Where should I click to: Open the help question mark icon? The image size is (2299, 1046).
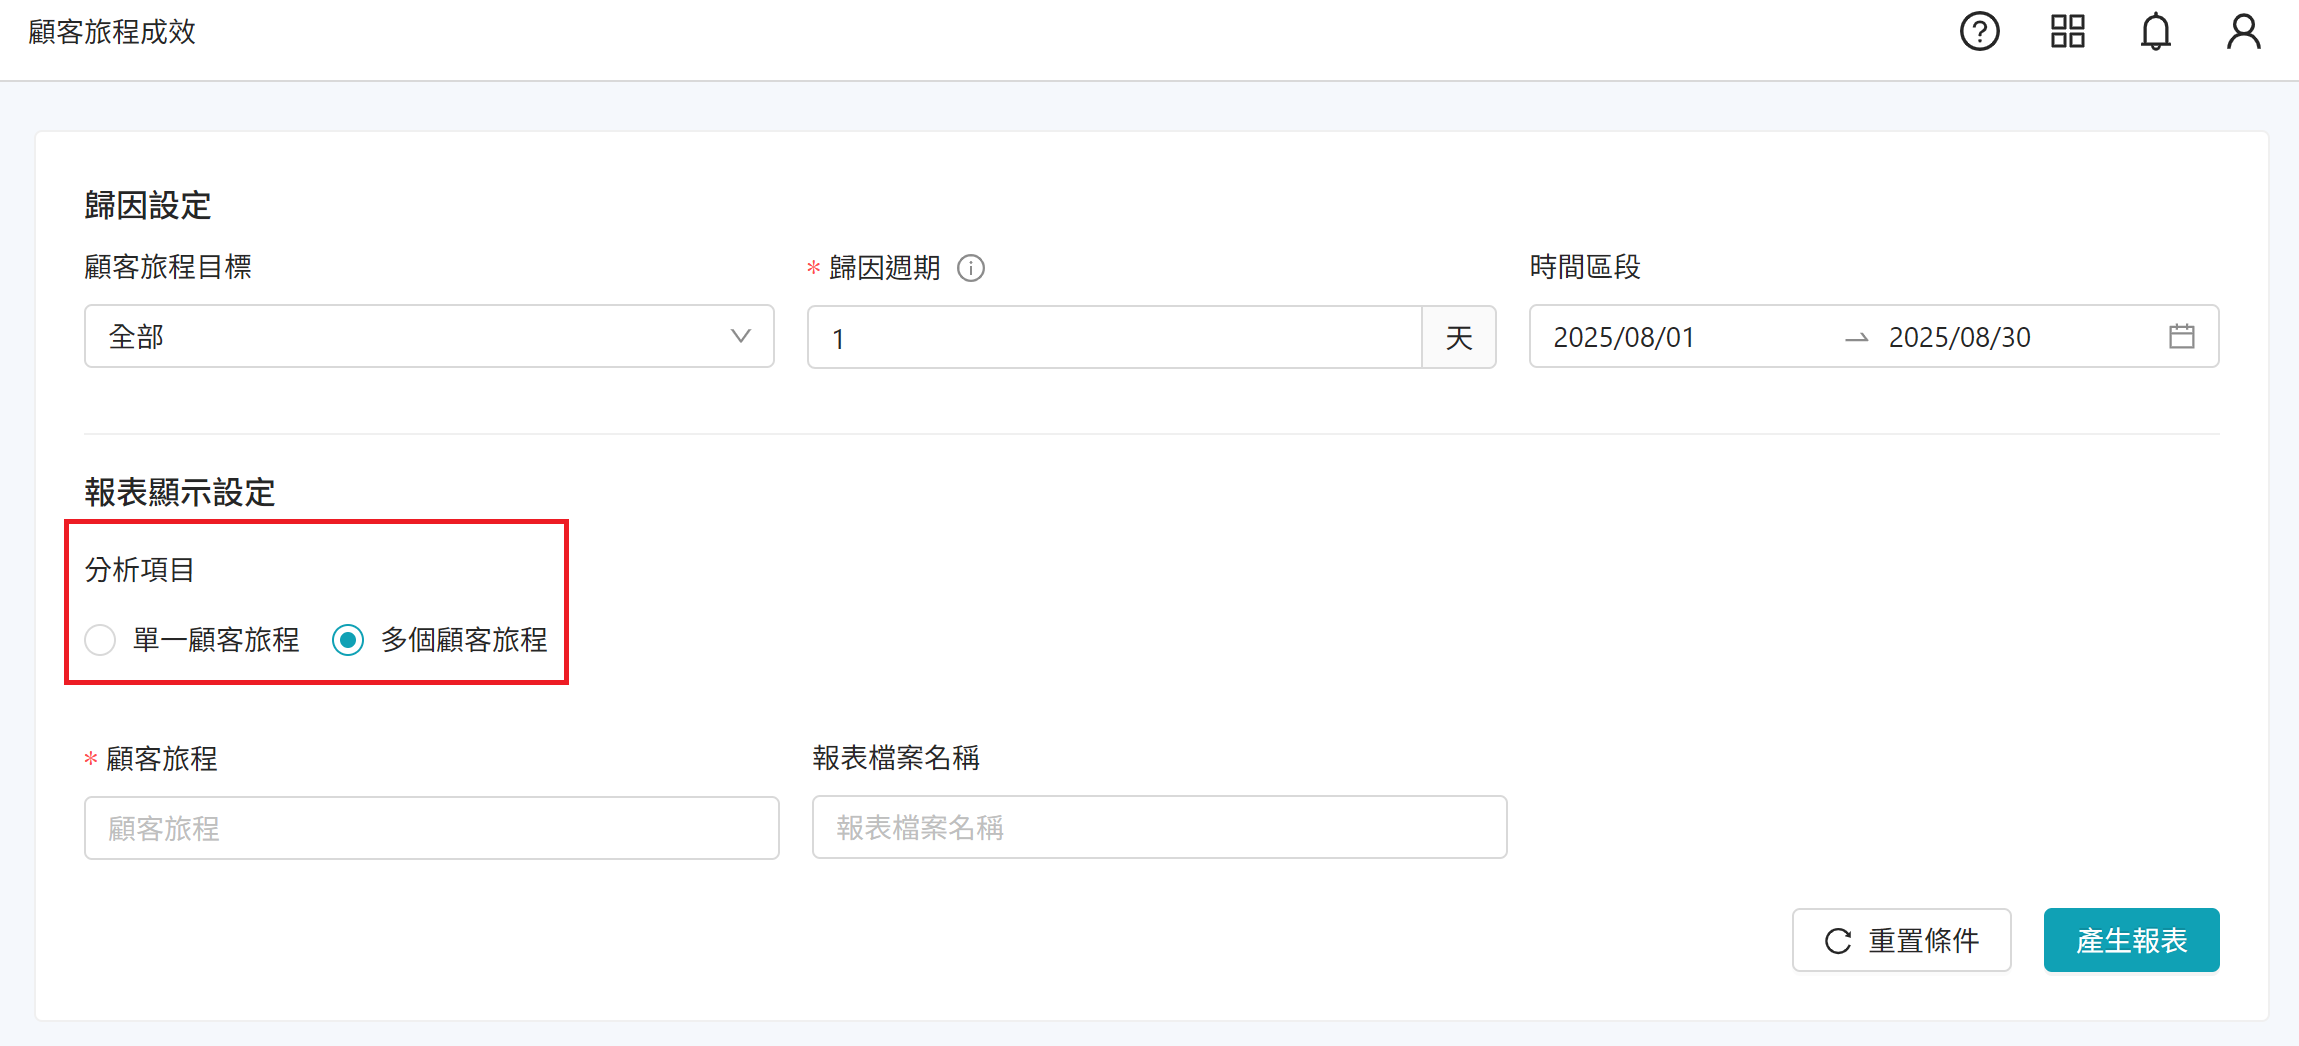click(x=1979, y=32)
